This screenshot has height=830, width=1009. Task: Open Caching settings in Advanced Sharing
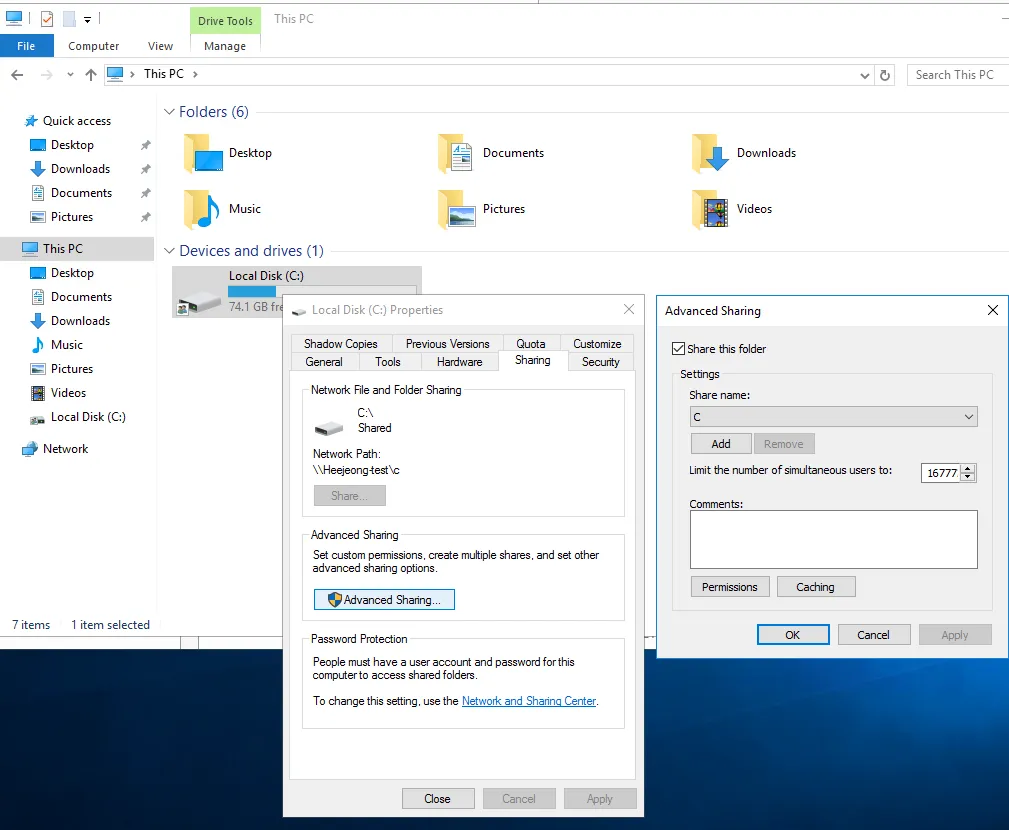pos(816,587)
